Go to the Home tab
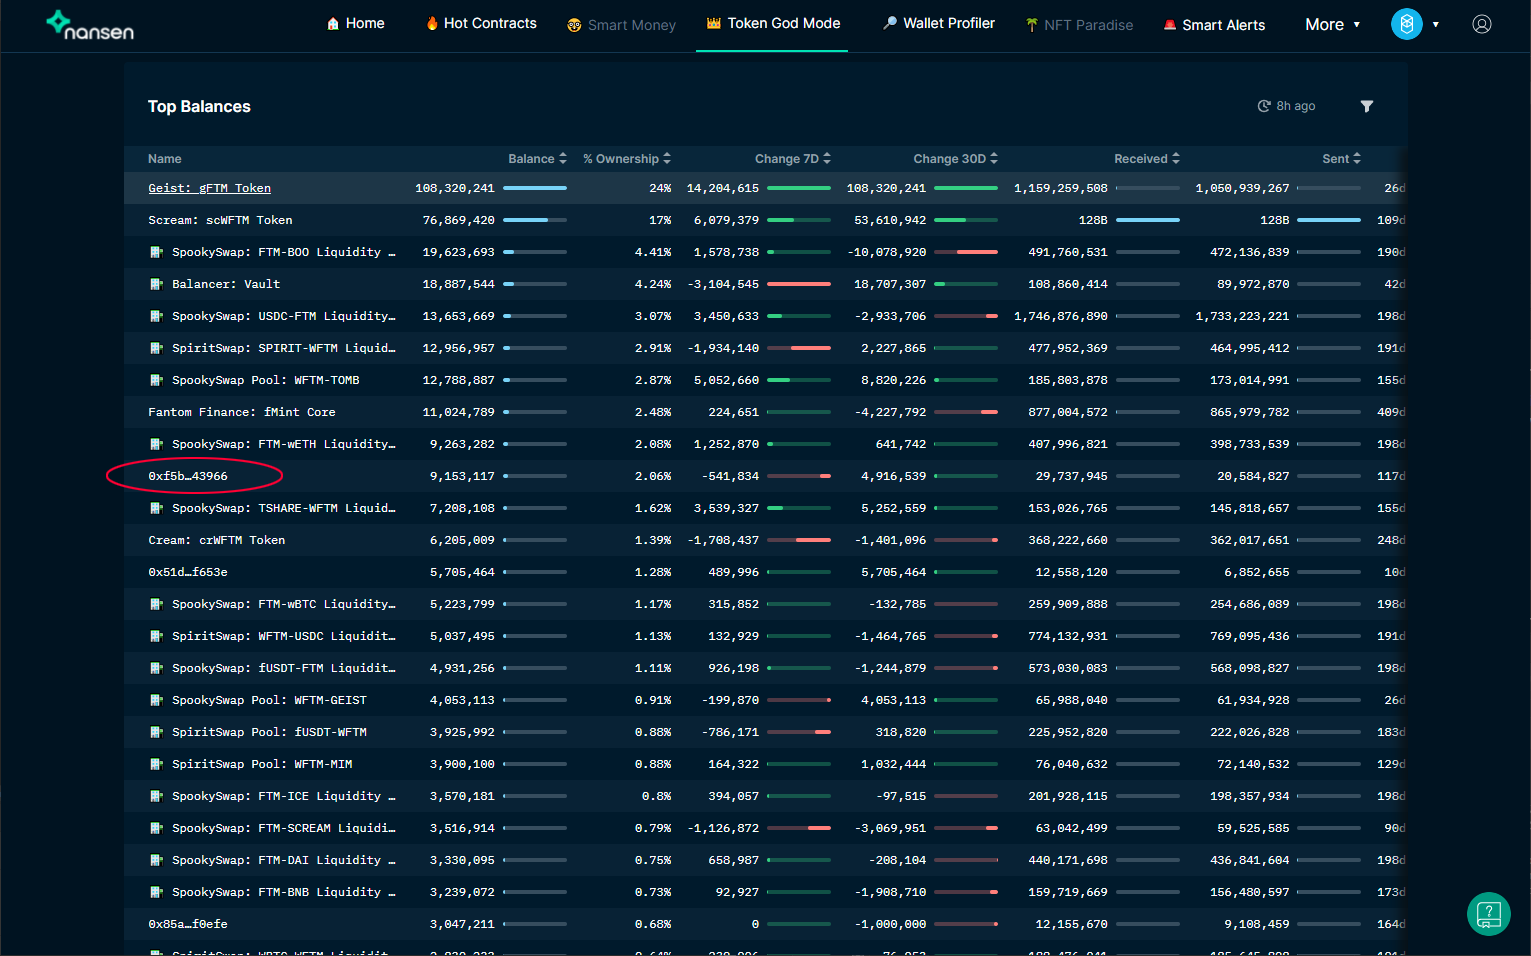Image resolution: width=1531 pixels, height=956 pixels. (356, 23)
